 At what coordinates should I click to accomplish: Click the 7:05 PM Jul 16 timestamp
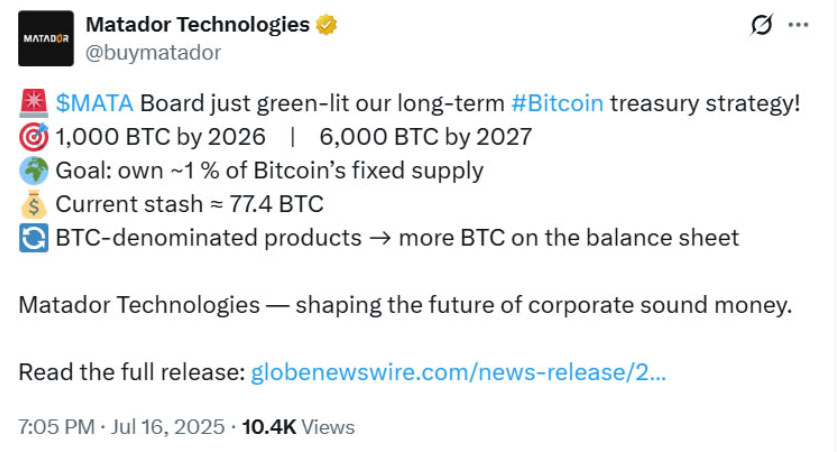[120, 427]
